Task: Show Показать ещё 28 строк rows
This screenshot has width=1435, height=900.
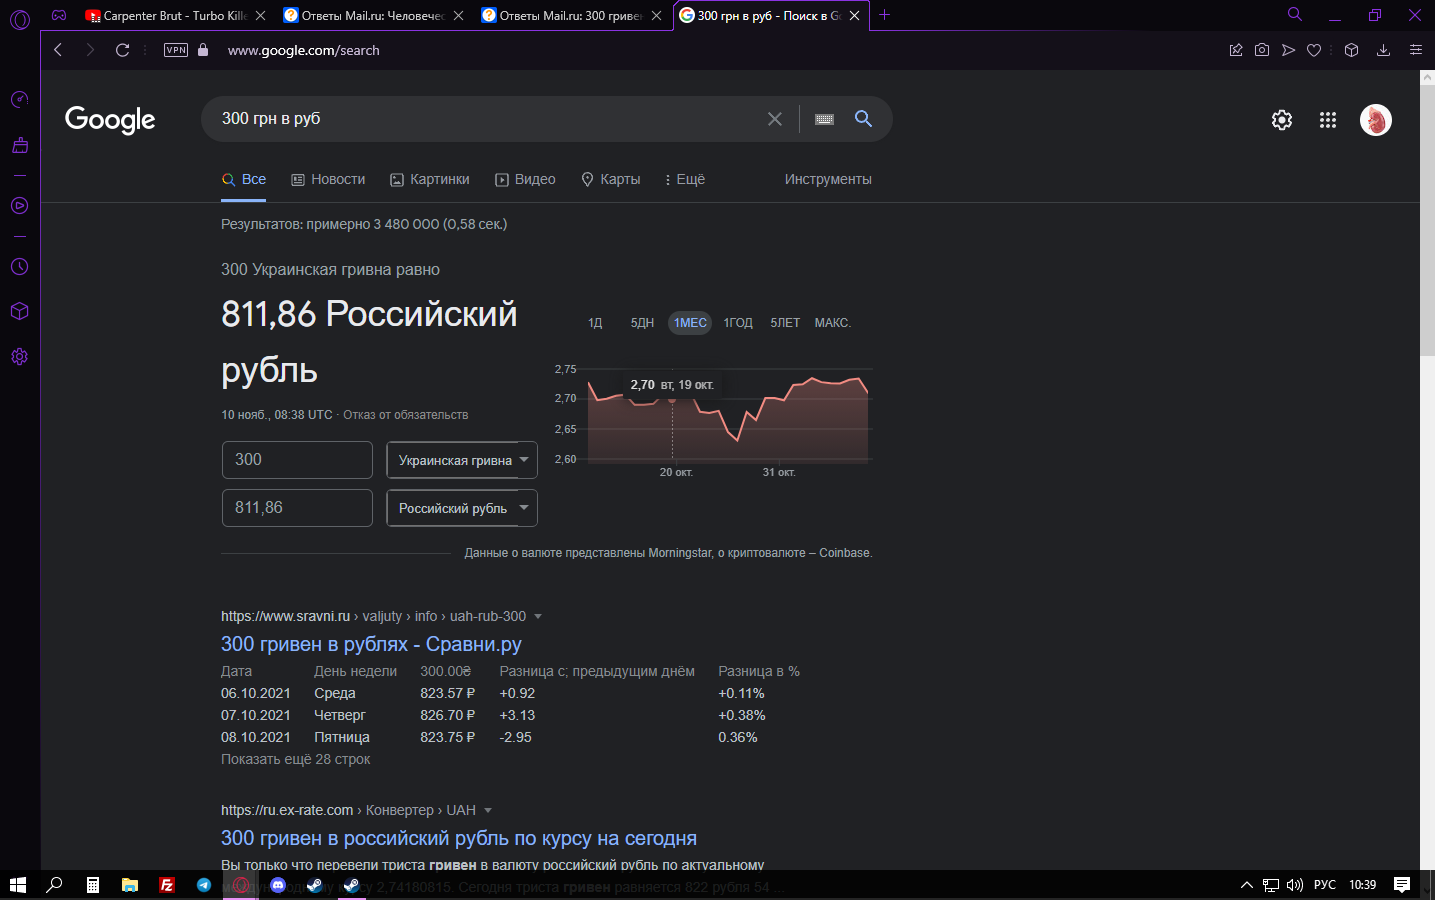Action: [x=295, y=759]
